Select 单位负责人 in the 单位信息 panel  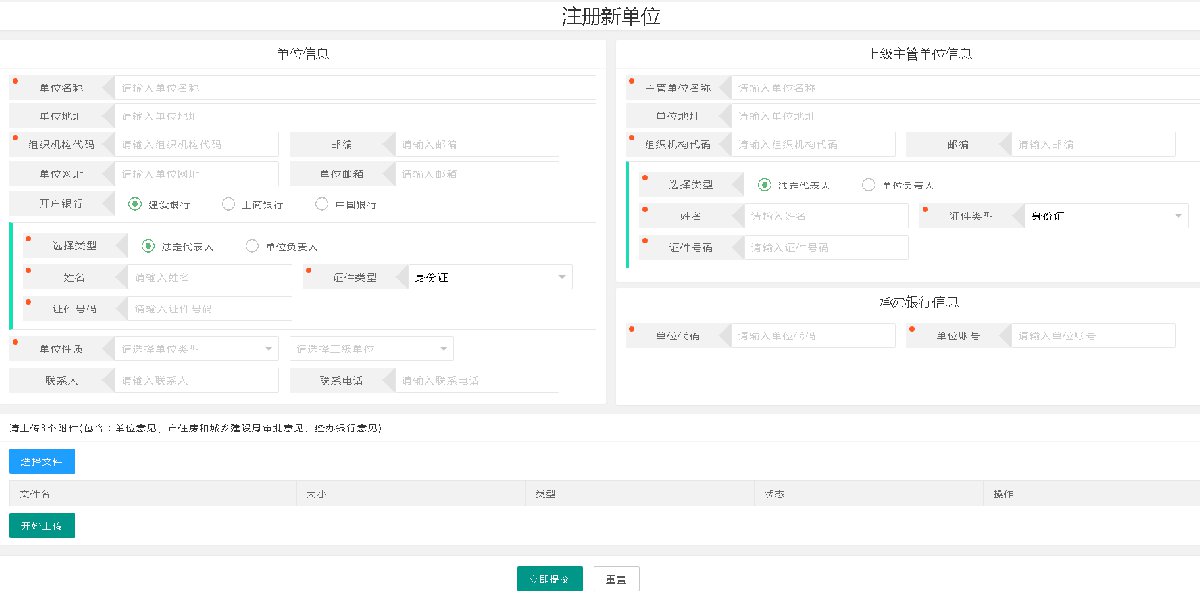tap(252, 246)
